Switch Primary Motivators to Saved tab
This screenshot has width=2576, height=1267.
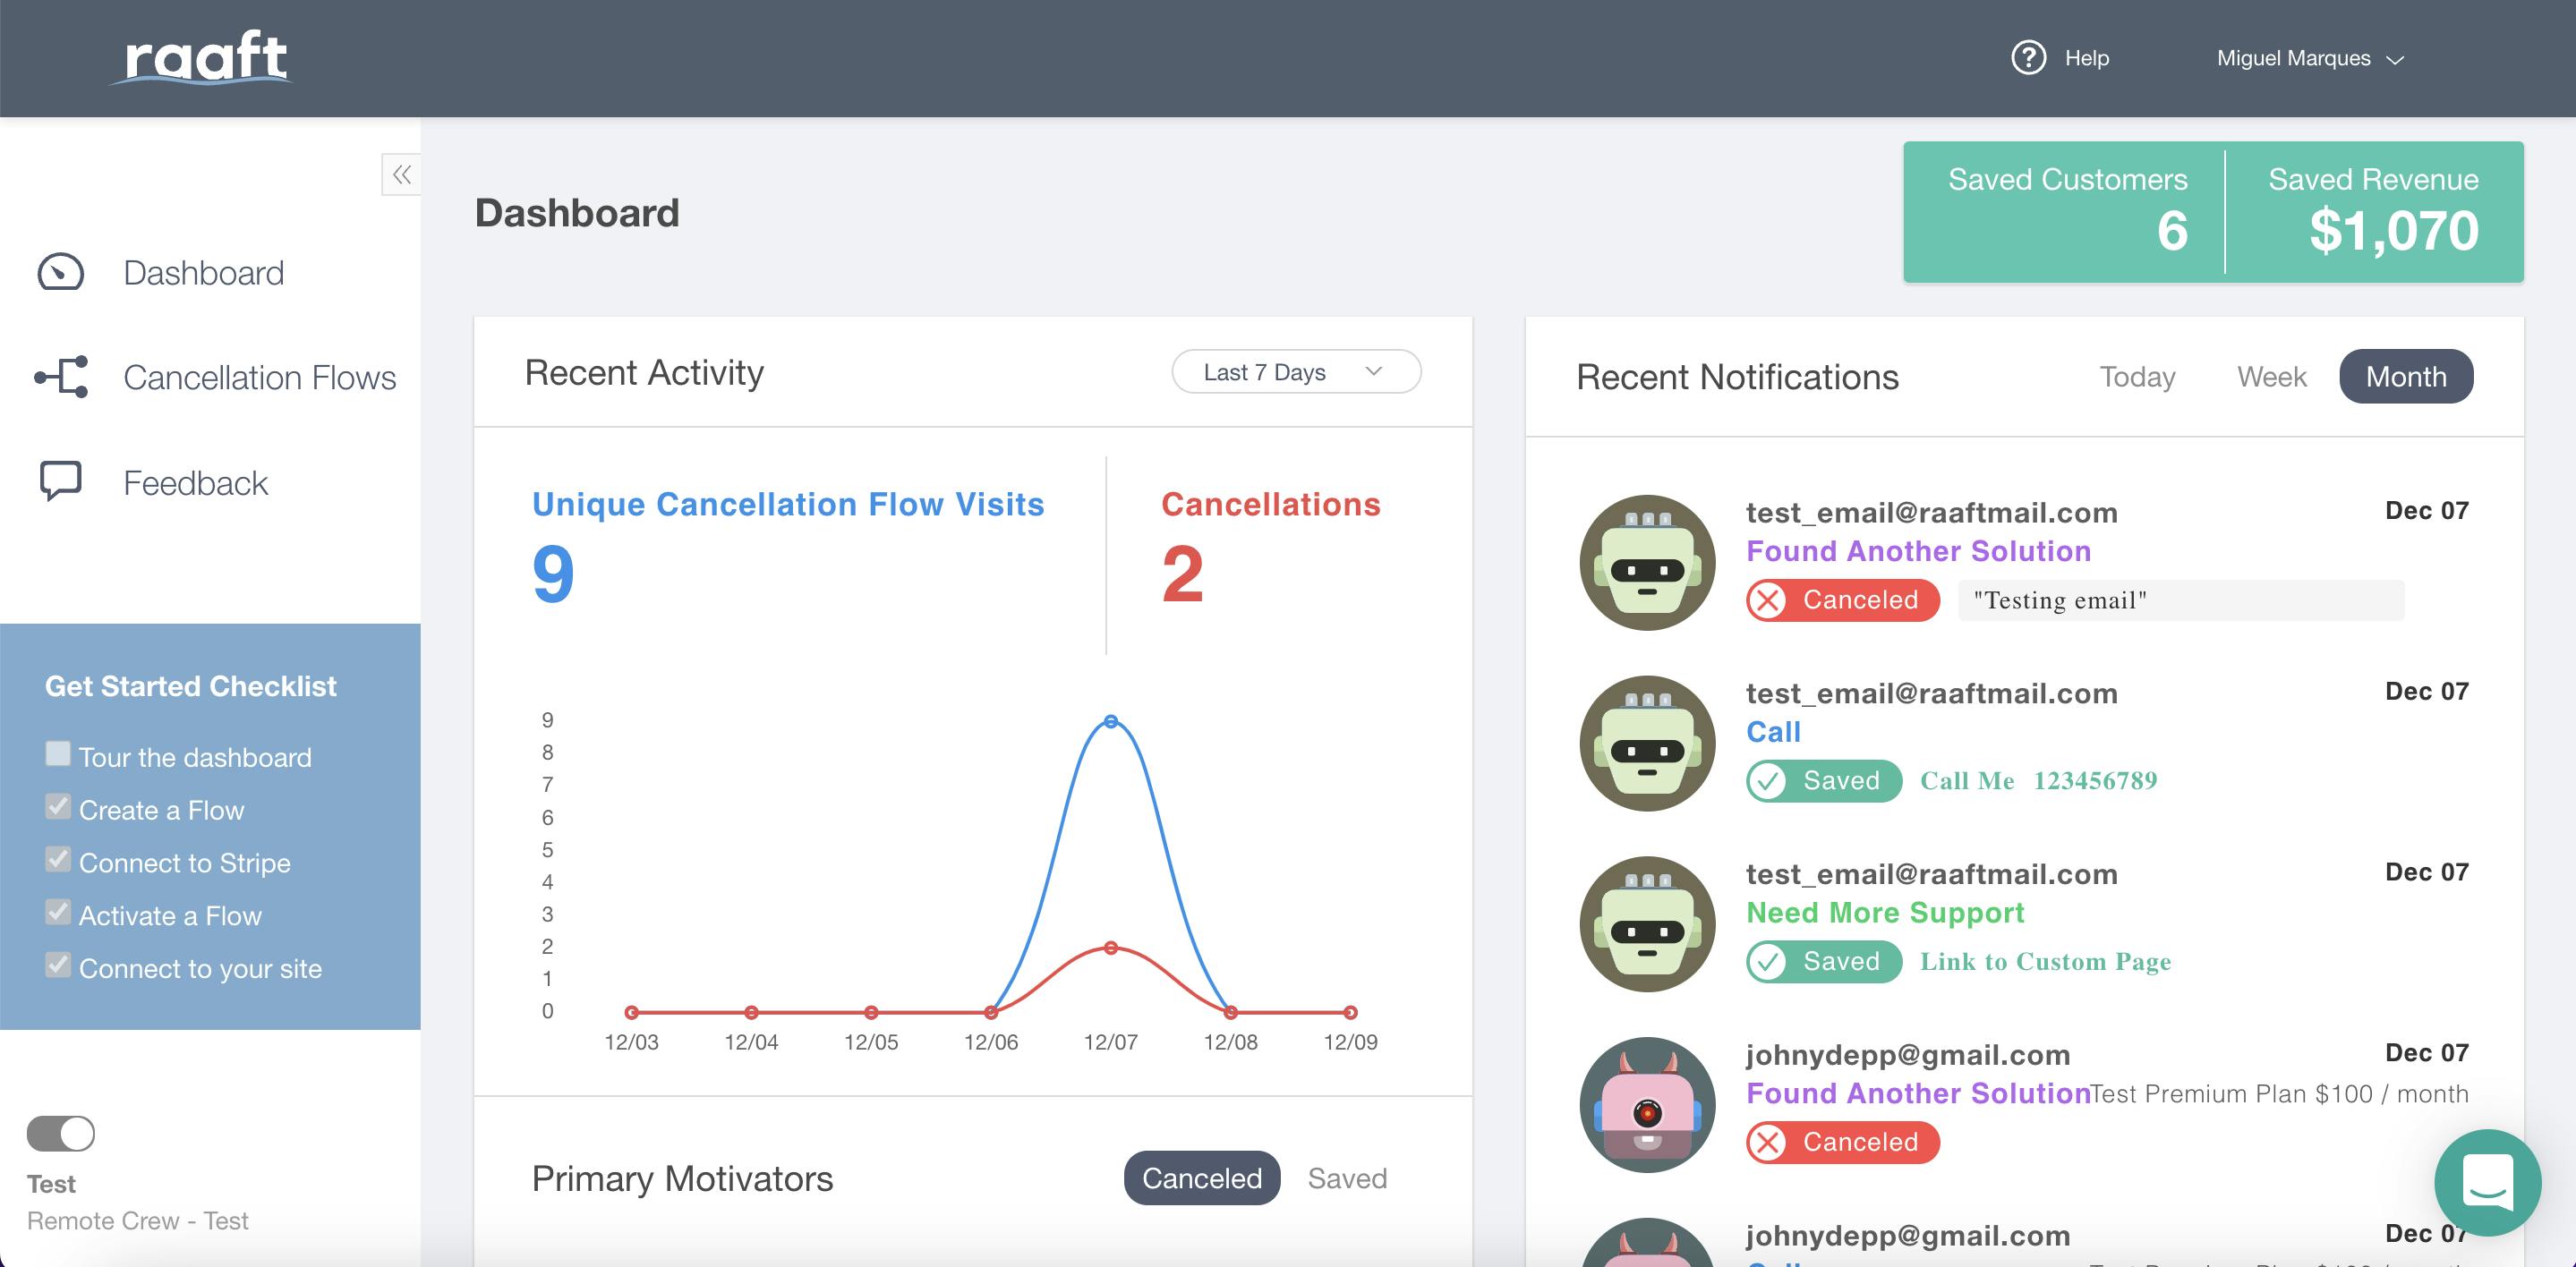[1347, 1178]
